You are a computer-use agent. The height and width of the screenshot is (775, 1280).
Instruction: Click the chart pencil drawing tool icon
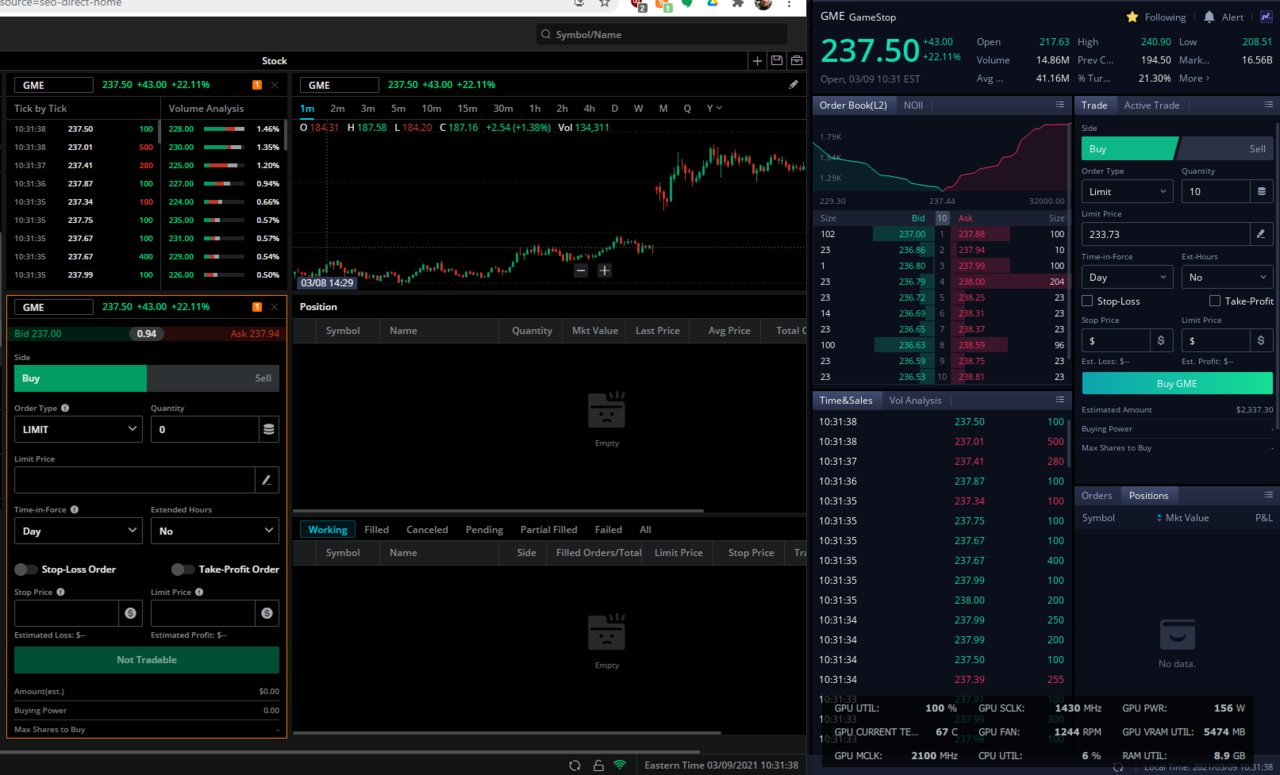[794, 85]
